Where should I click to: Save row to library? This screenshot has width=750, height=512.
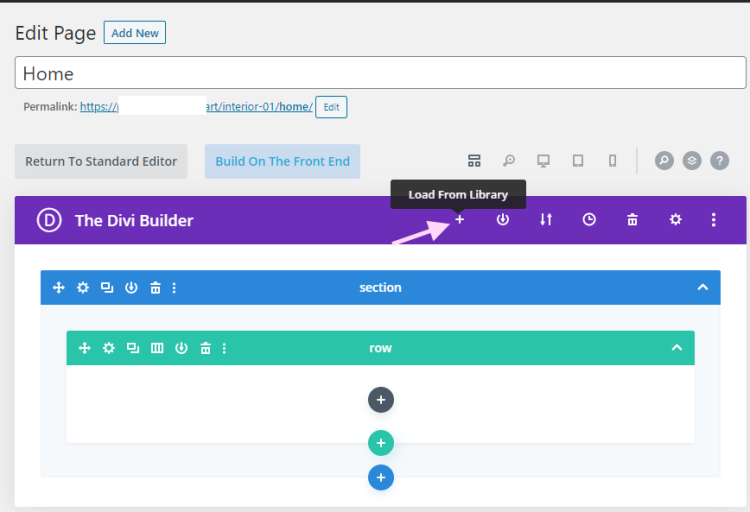[181, 348]
